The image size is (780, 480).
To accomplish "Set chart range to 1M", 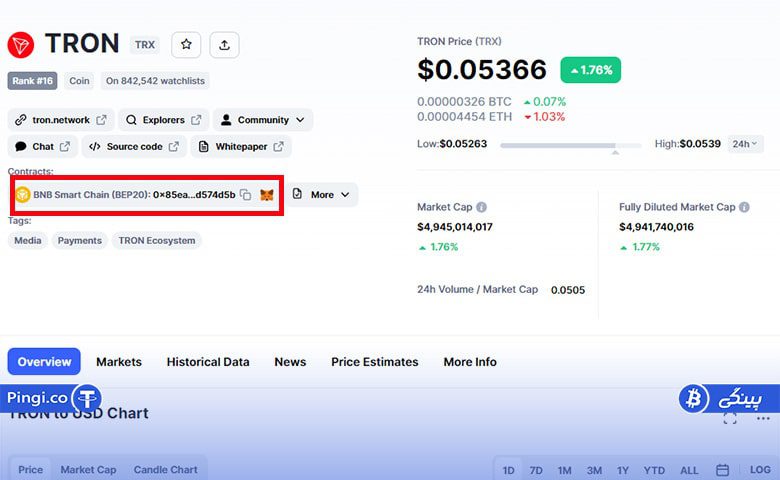I will point(564,470).
